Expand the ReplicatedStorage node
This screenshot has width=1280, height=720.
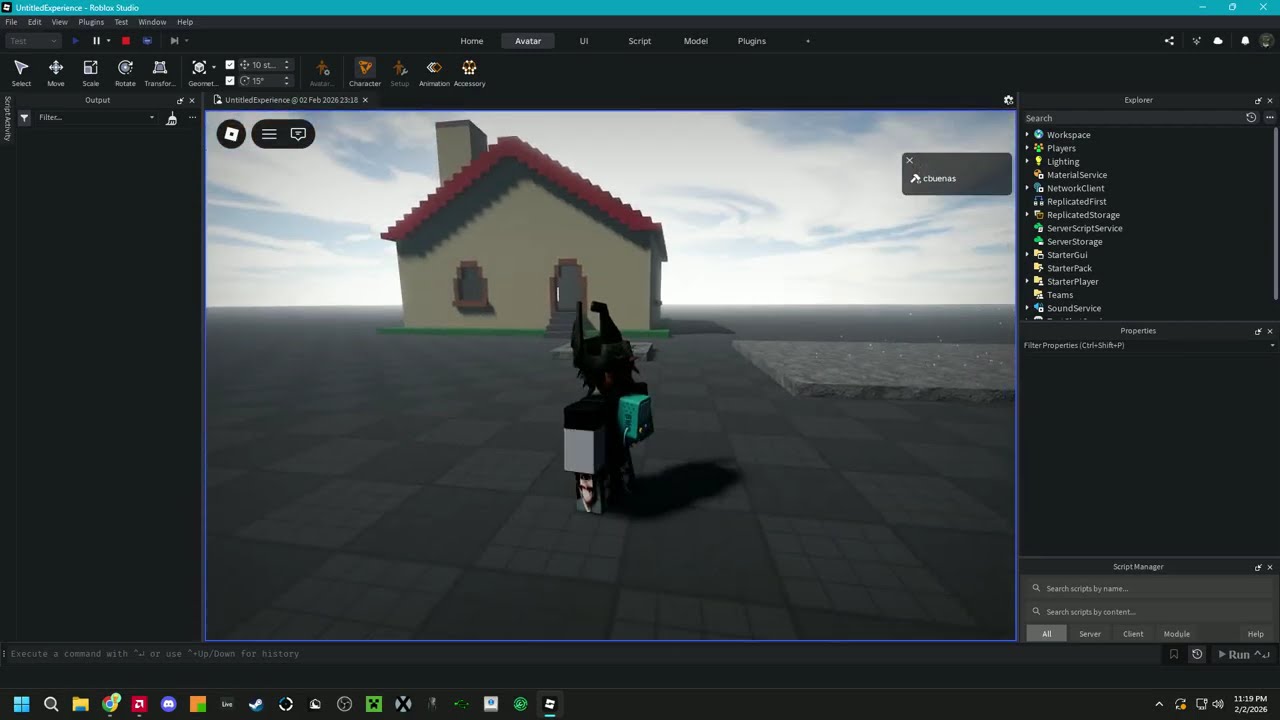click(x=1027, y=215)
